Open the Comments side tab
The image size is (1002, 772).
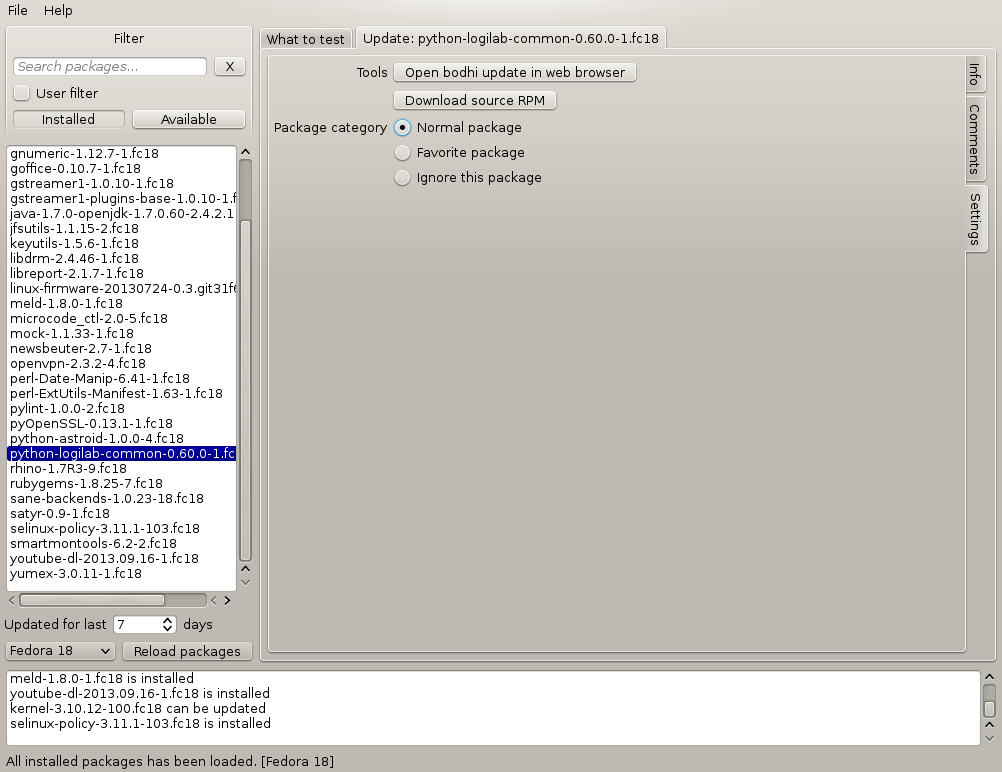point(975,139)
